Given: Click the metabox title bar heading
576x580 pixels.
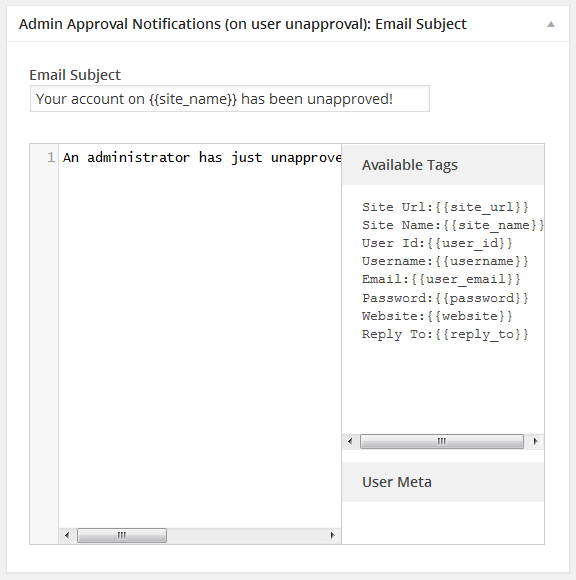Looking at the screenshot, I should point(243,24).
